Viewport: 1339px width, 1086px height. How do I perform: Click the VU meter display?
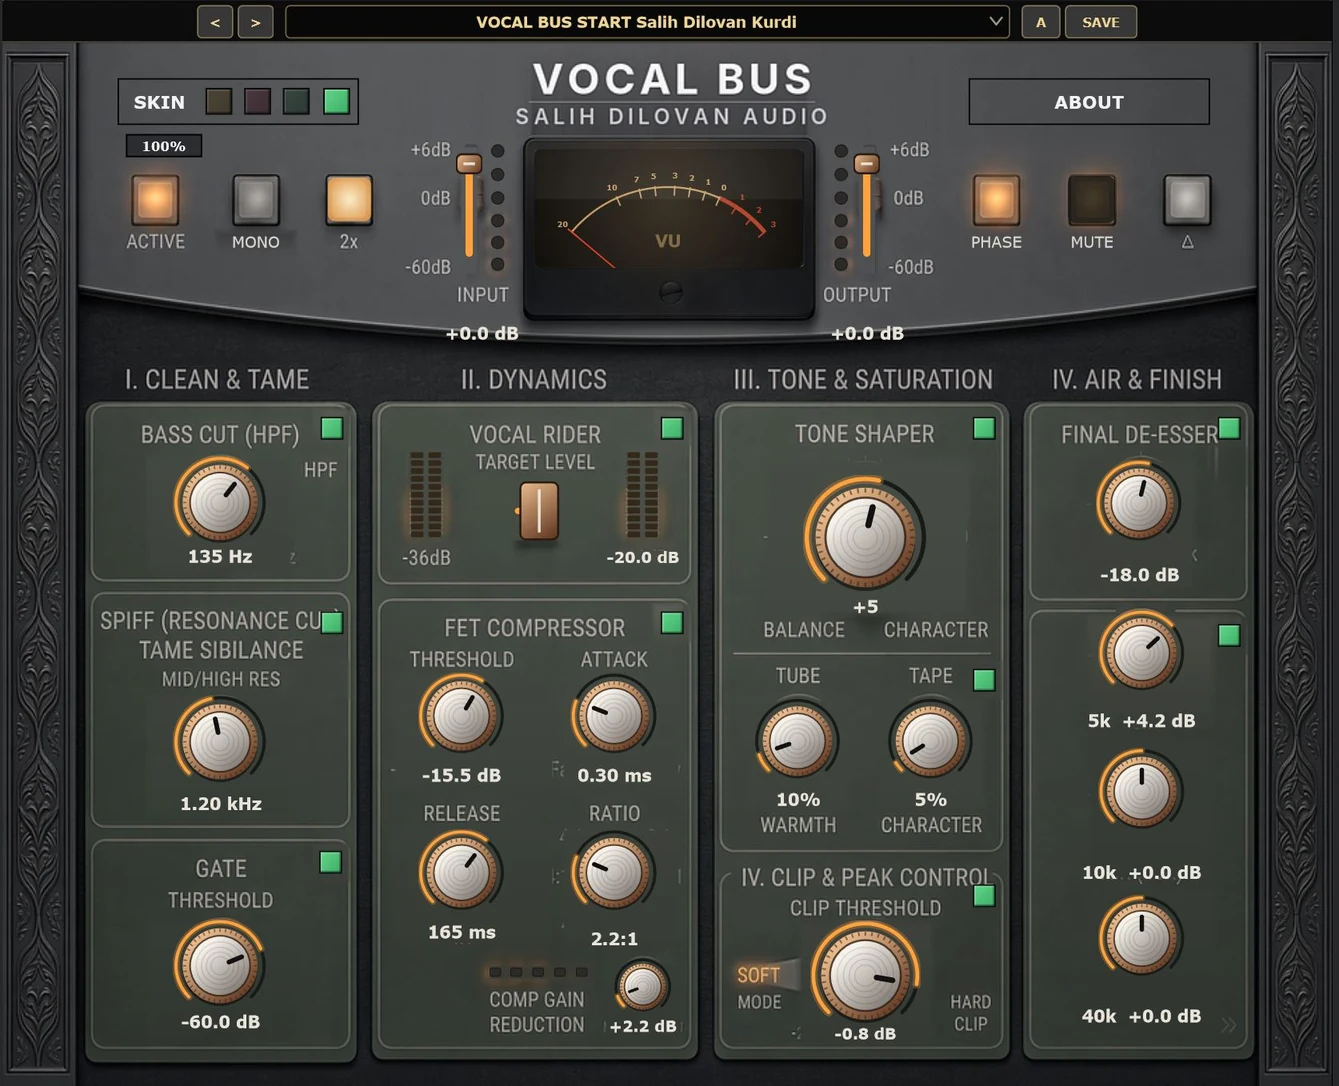670,229
